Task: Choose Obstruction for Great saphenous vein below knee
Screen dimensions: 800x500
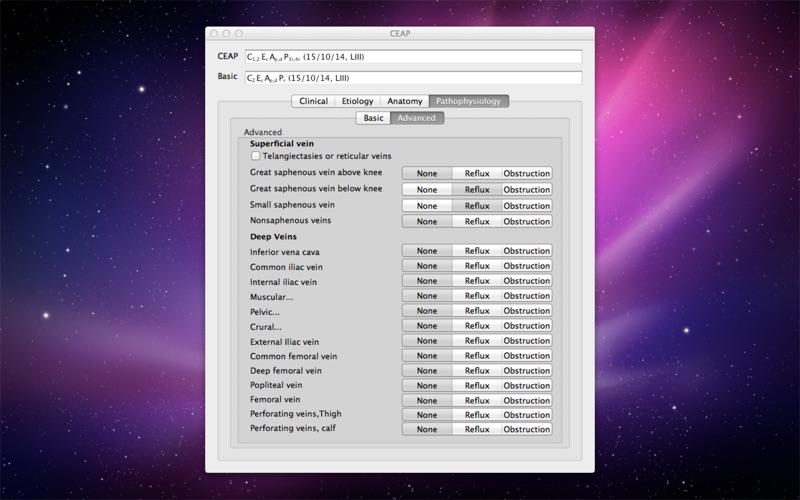Action: click(527, 190)
